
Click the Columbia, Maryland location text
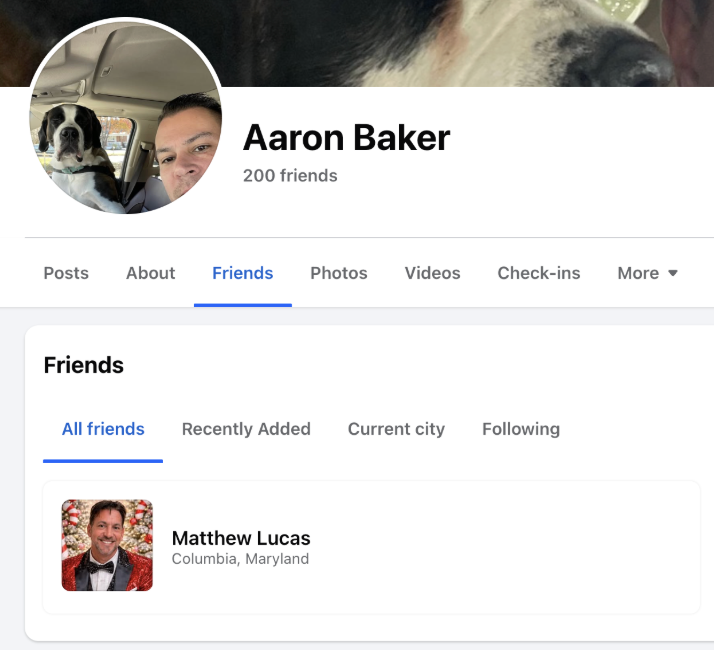pyautogui.click(x=240, y=558)
